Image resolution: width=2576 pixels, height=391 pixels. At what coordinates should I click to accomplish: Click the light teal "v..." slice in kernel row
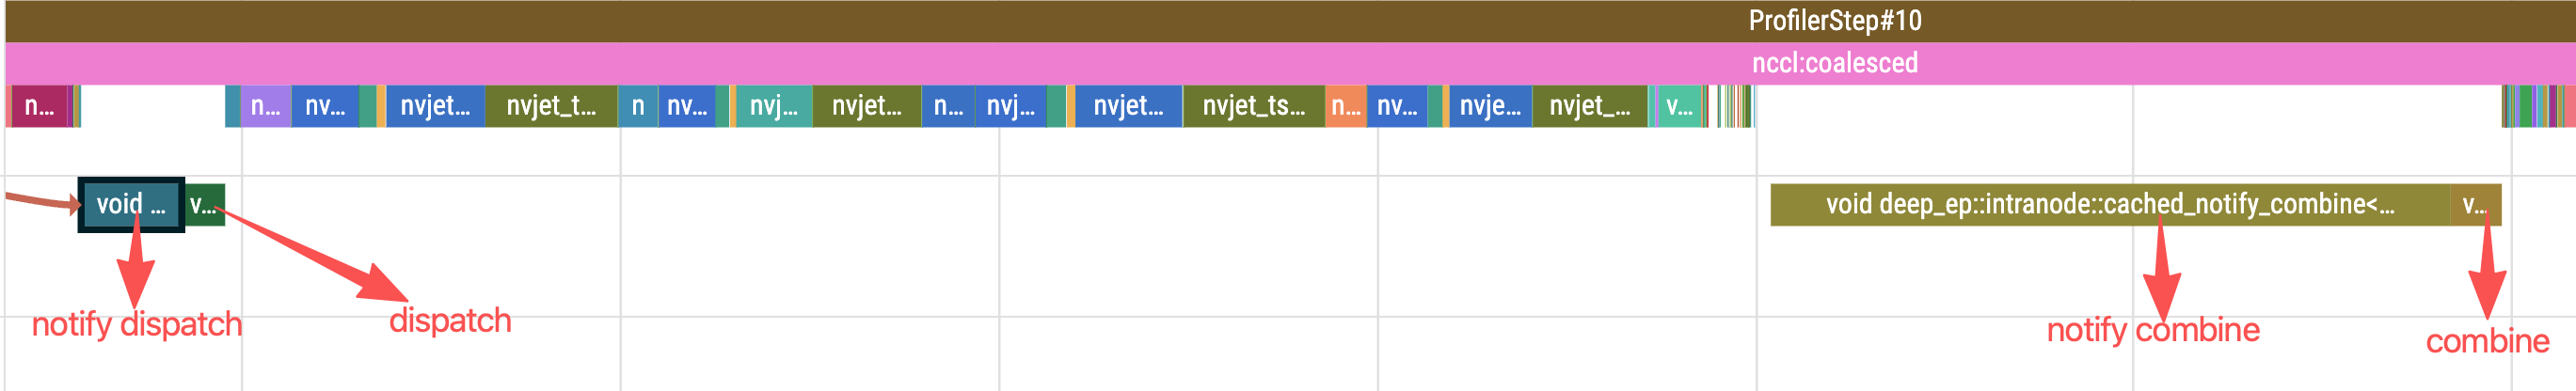point(1679,106)
